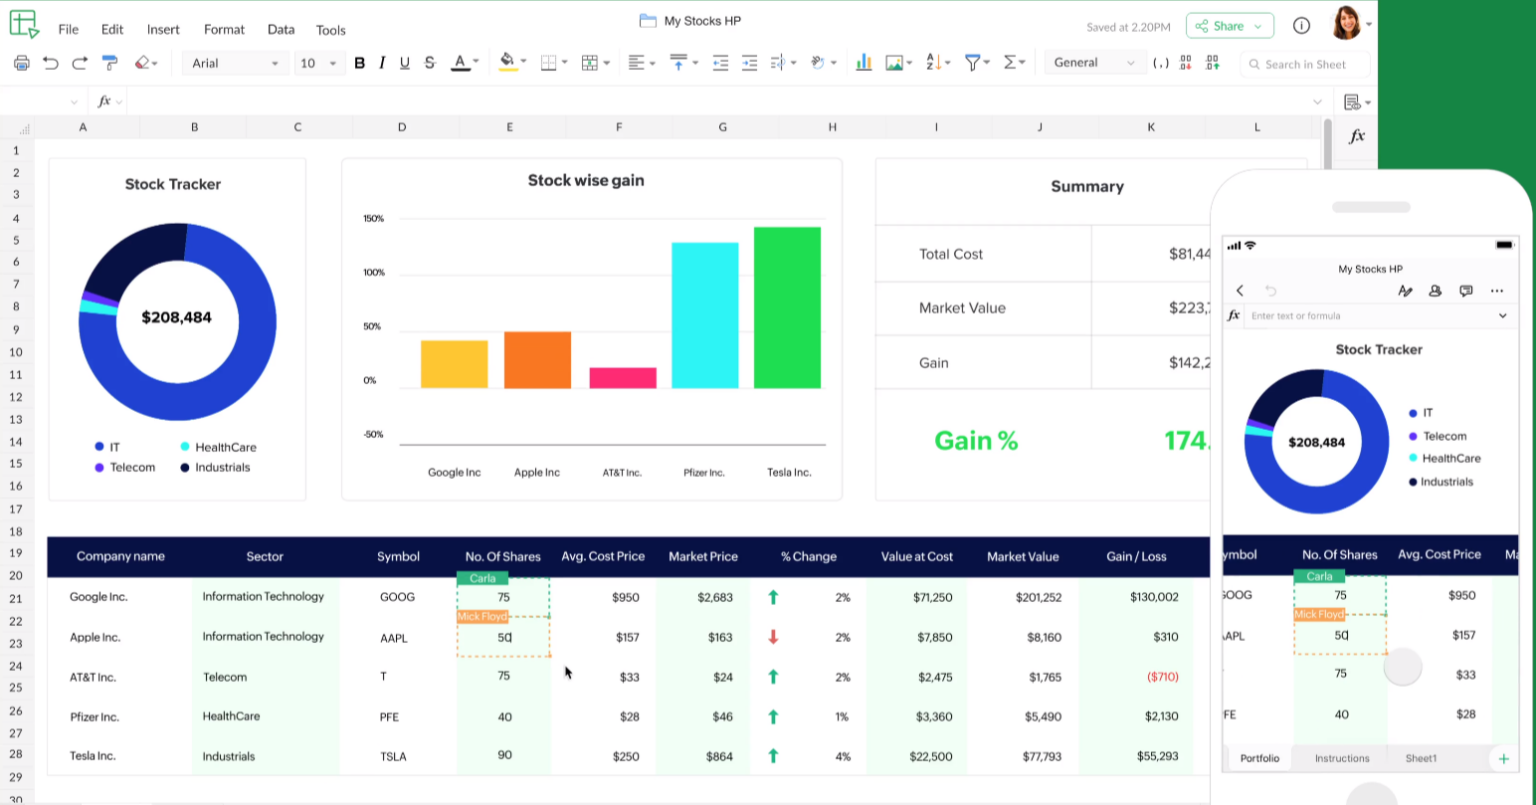This screenshot has height=805, width=1536.
Task: Toggle strikethrough formatting
Action: [429, 63]
